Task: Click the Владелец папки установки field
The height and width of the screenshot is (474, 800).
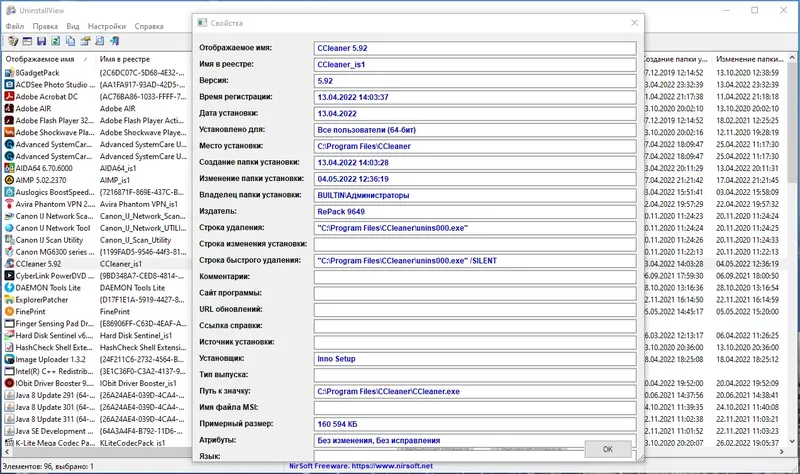Action: click(475, 195)
